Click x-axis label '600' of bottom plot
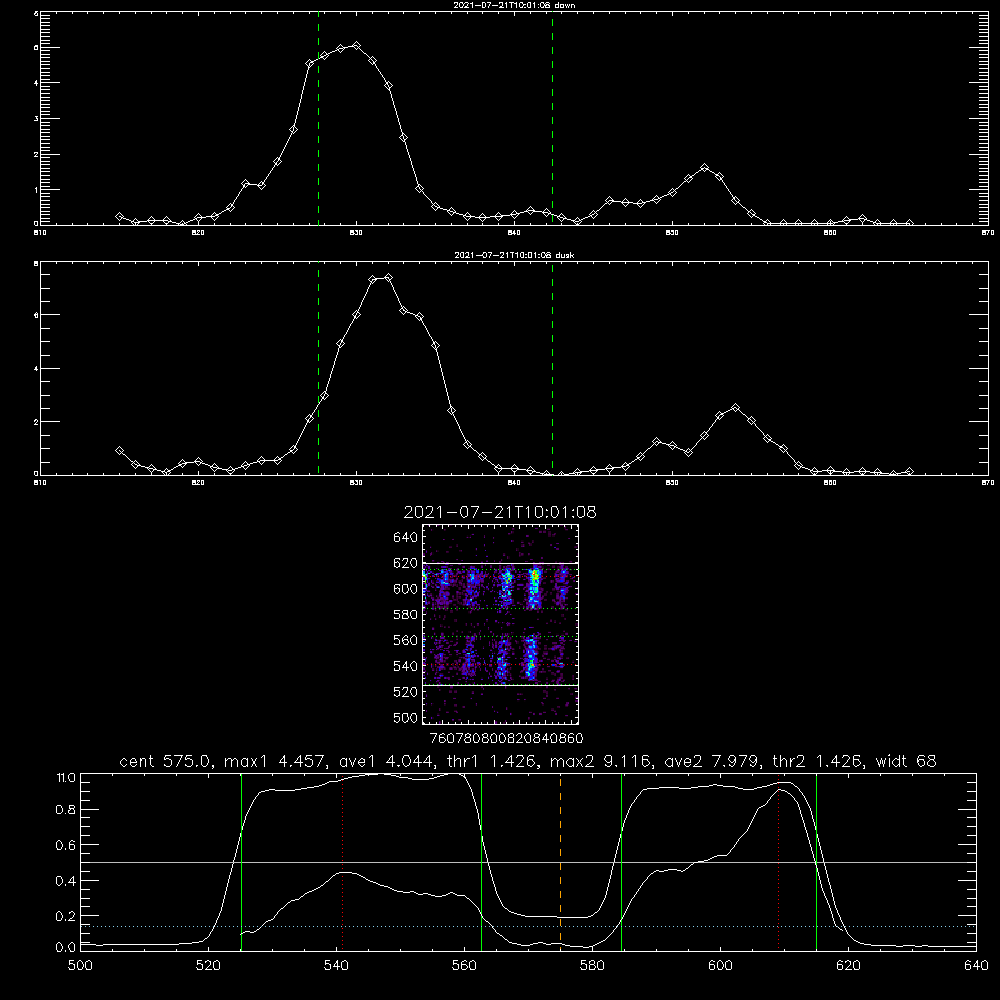Image resolution: width=1000 pixels, height=1000 pixels. [x=720, y=965]
